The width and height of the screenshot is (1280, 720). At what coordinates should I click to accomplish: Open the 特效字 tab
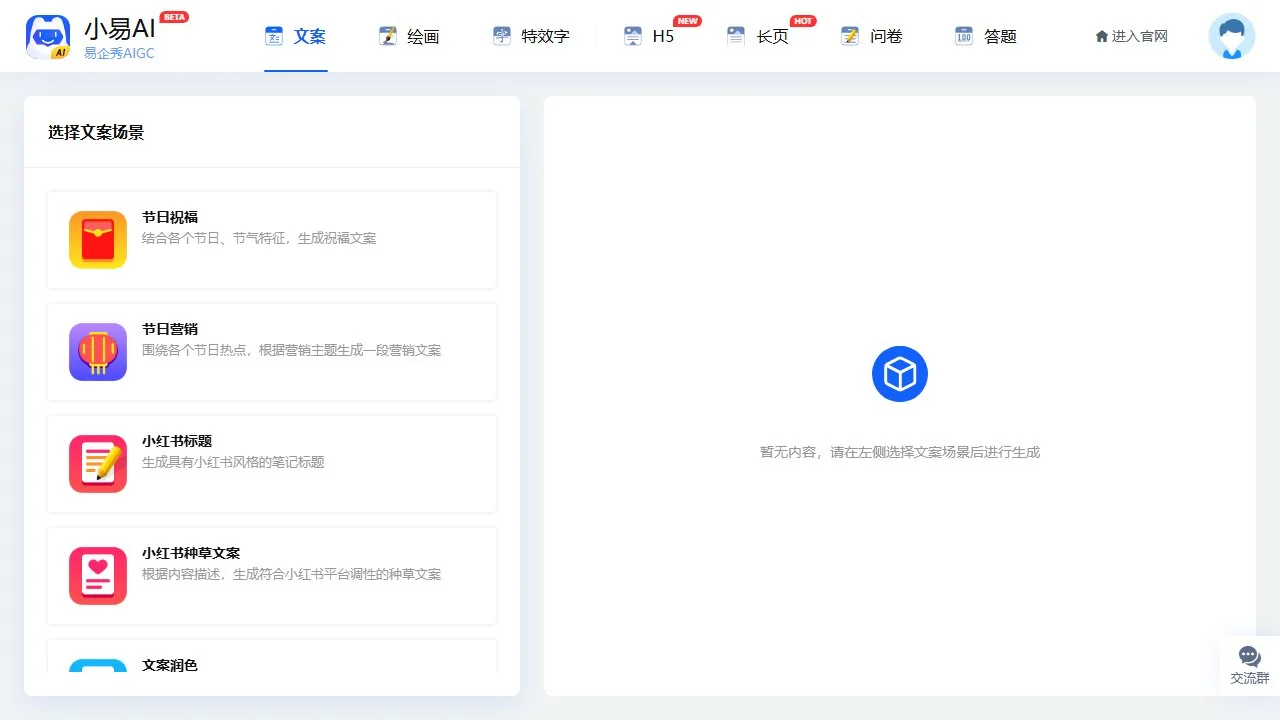(x=532, y=36)
